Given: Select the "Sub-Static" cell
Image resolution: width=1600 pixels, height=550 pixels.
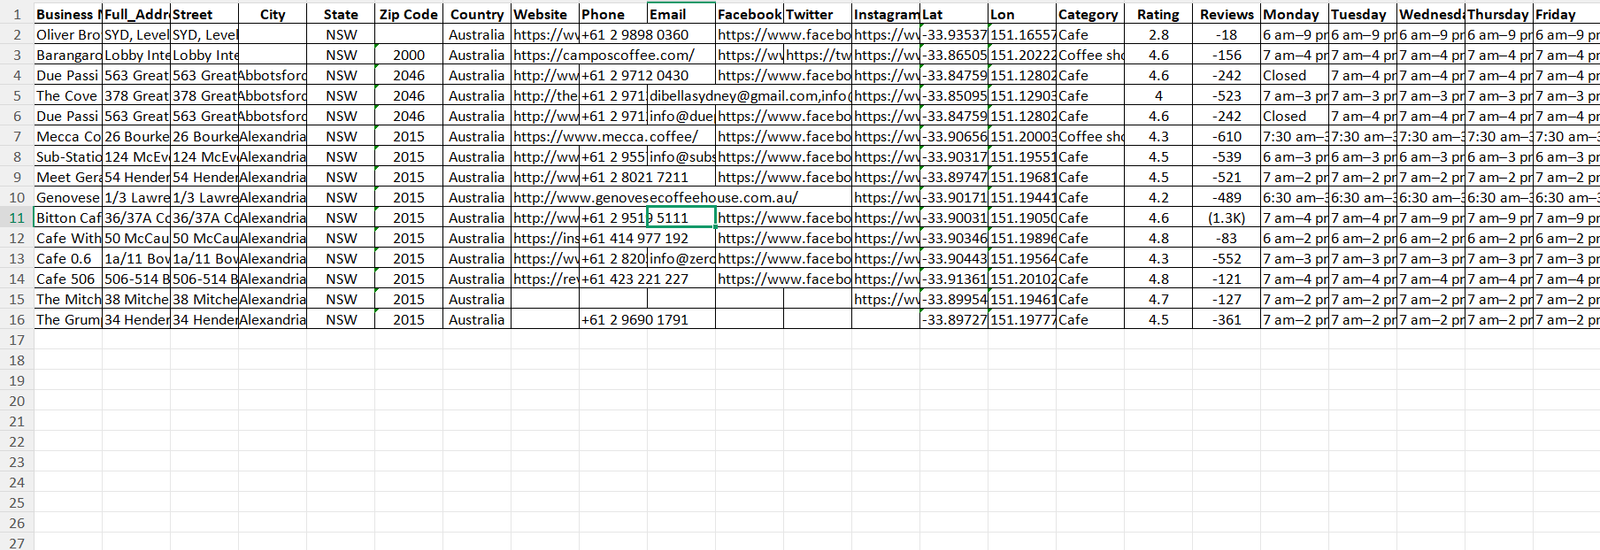Looking at the screenshot, I should (x=68, y=157).
